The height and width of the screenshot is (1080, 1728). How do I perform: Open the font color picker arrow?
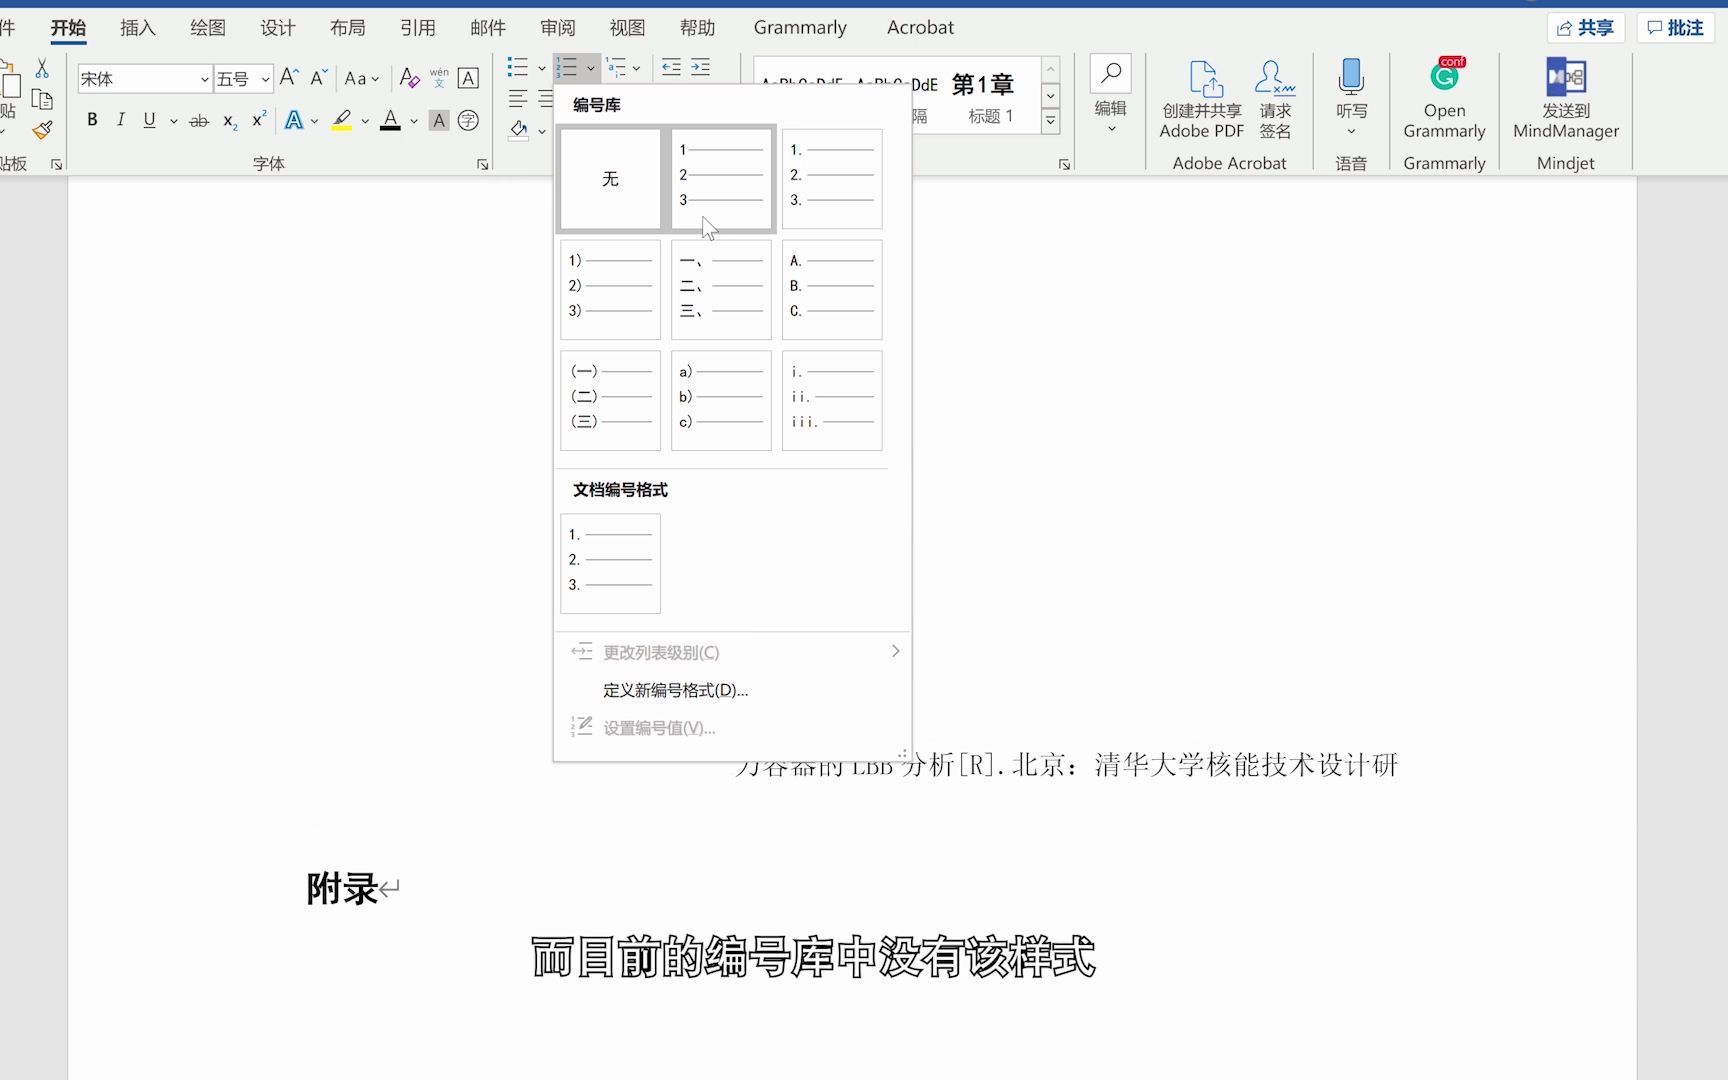[414, 121]
